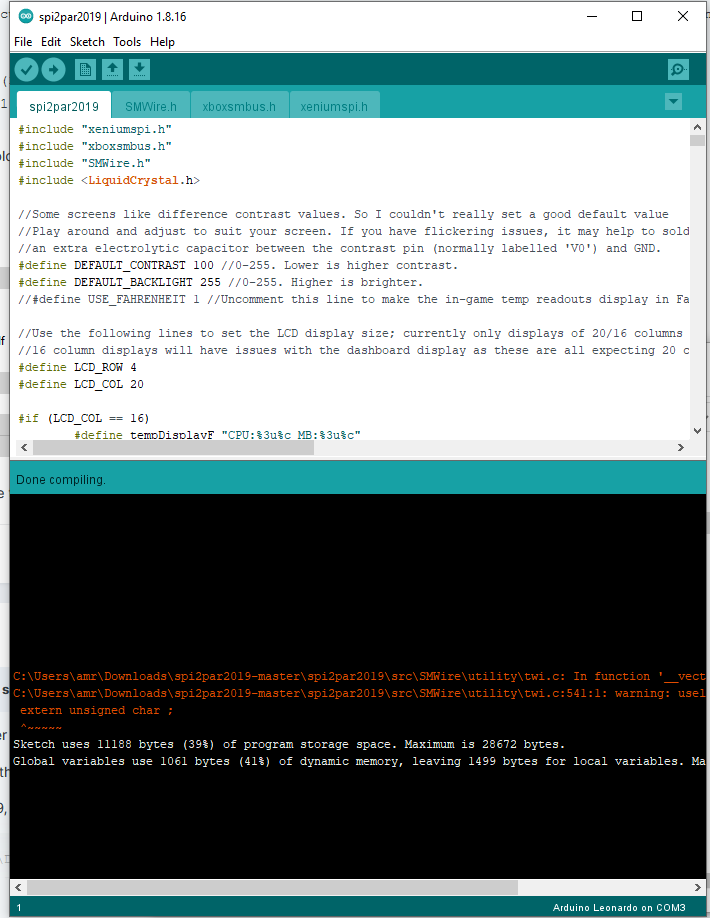Click the '#if (LCD_COL == 16)' line
This screenshot has height=918, width=710.
click(x=84, y=417)
